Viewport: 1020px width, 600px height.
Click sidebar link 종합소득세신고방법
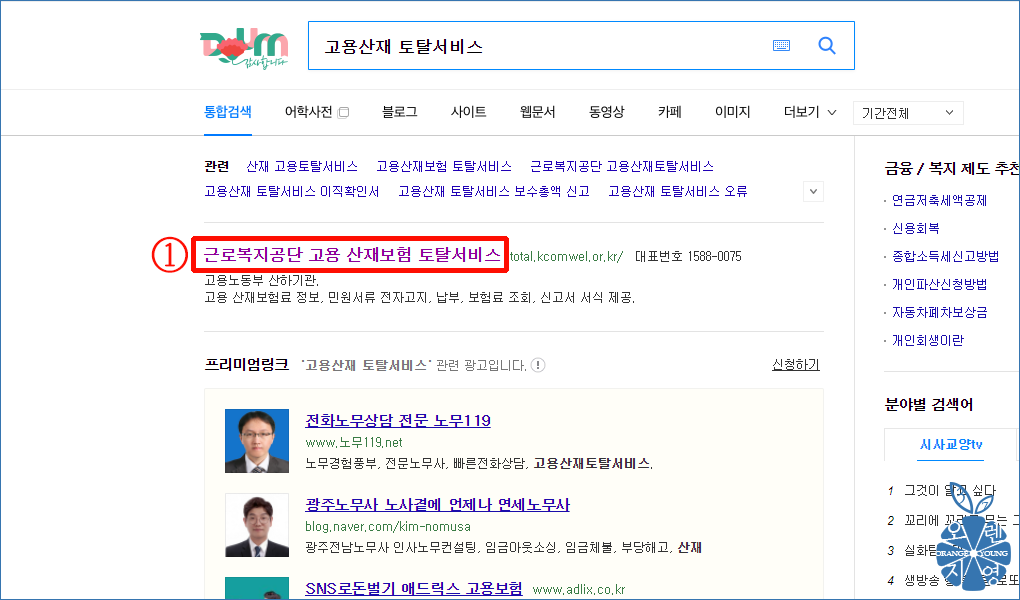pyautogui.click(x=945, y=256)
